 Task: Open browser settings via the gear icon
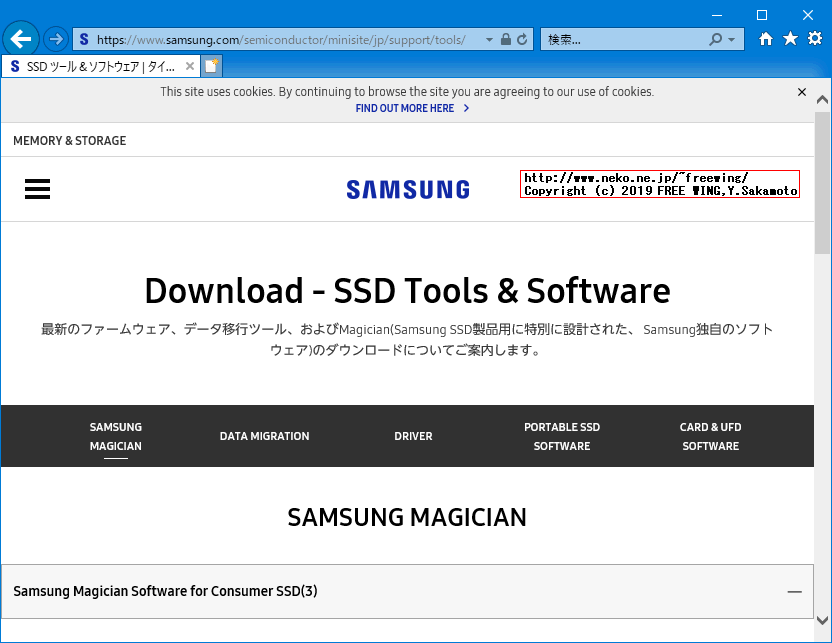click(x=812, y=38)
